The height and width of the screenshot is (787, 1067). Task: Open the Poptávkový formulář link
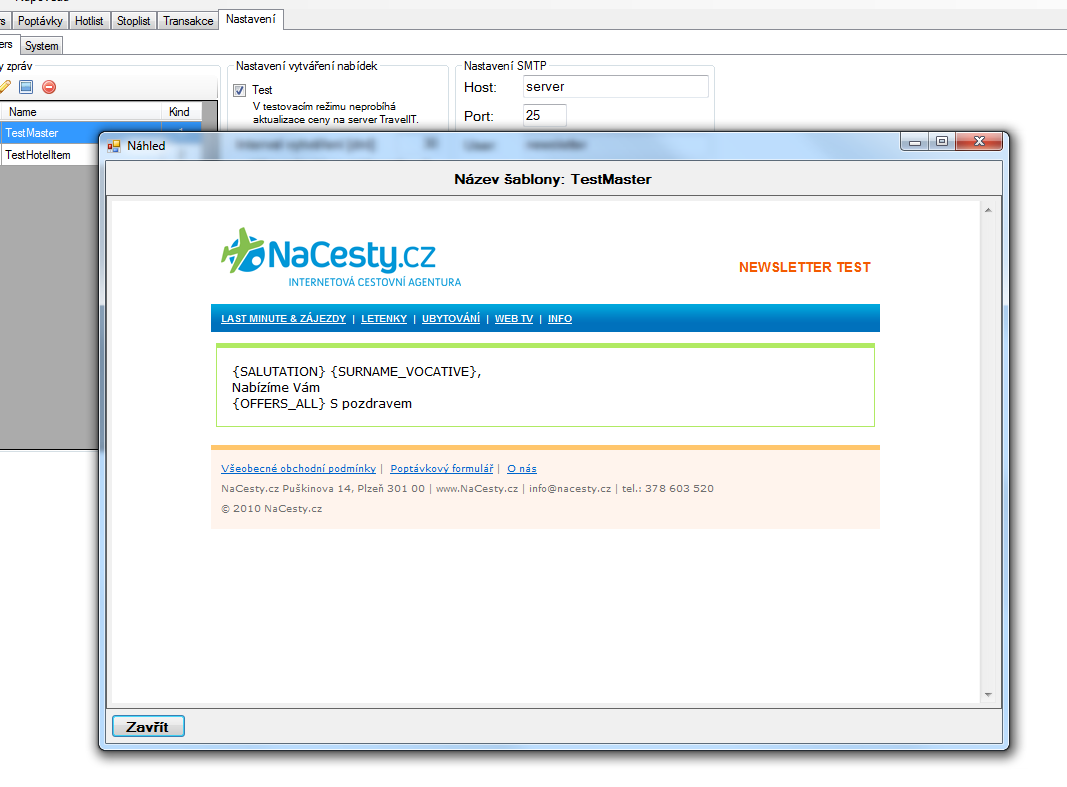tap(442, 469)
